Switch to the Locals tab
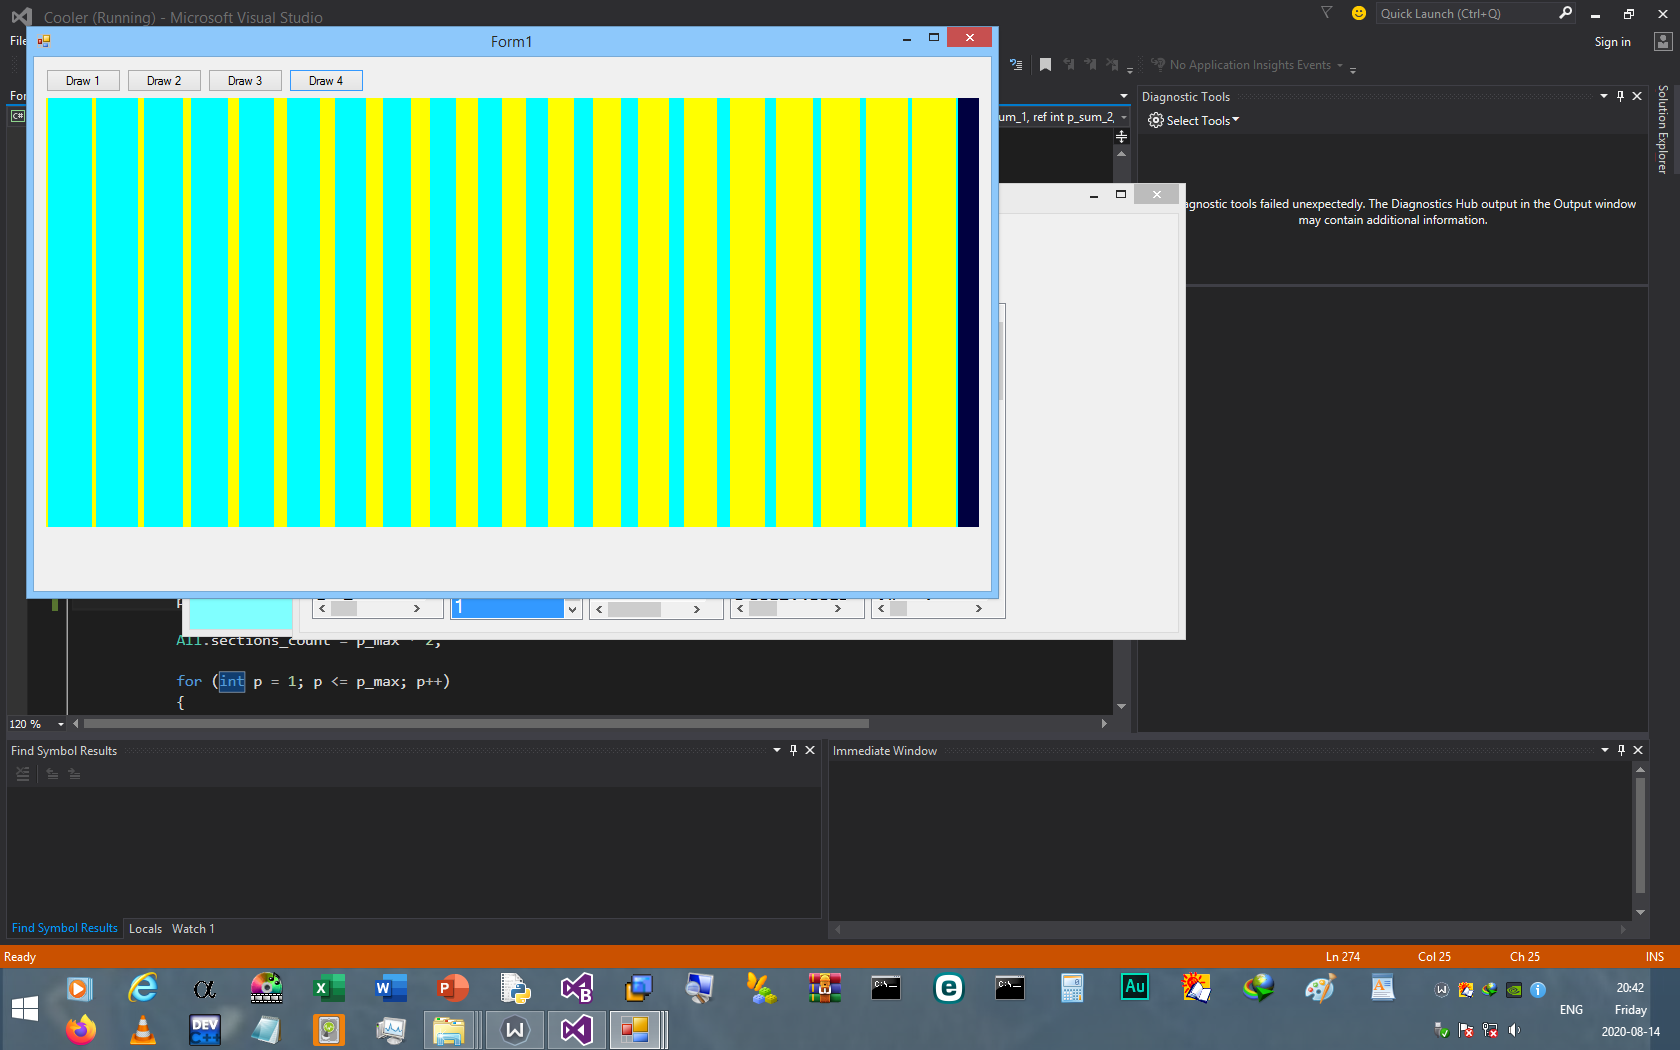The height and width of the screenshot is (1050, 1680). (145, 929)
